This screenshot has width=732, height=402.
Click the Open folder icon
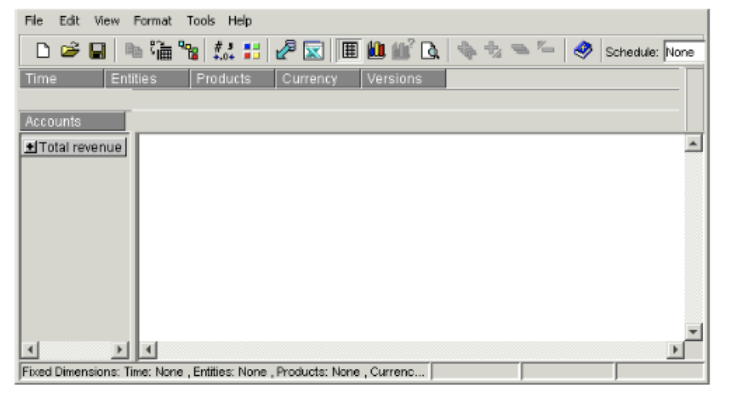click(x=70, y=51)
